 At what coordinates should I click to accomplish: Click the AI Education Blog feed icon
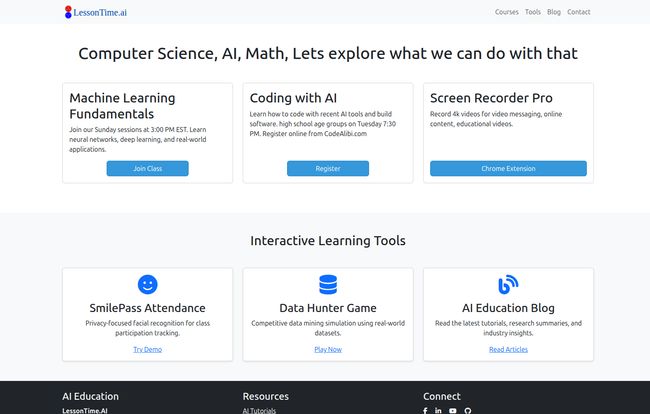click(x=508, y=284)
